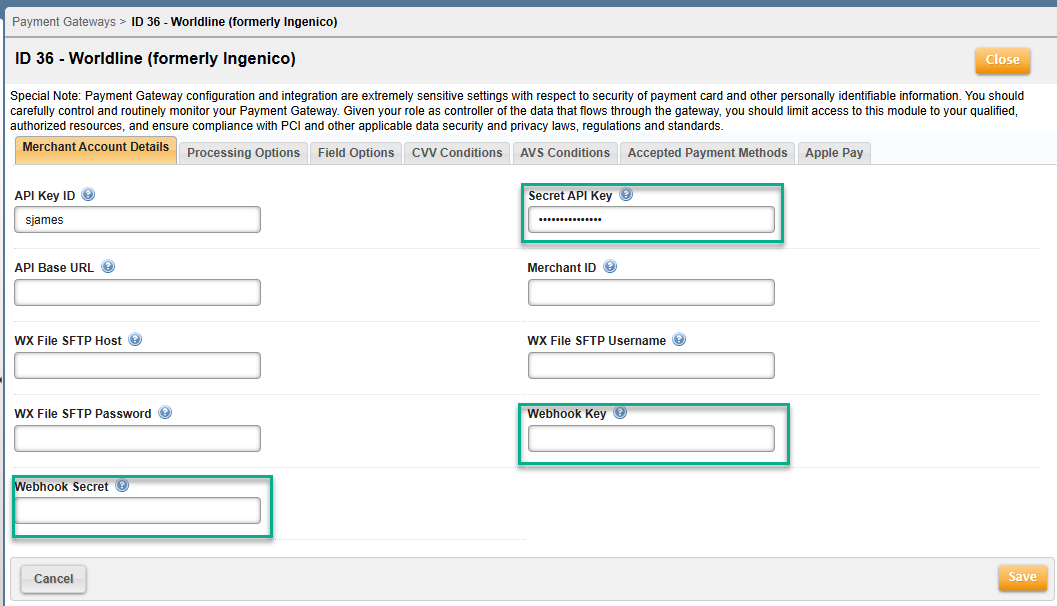Click into the Merchant ID field

coord(651,293)
